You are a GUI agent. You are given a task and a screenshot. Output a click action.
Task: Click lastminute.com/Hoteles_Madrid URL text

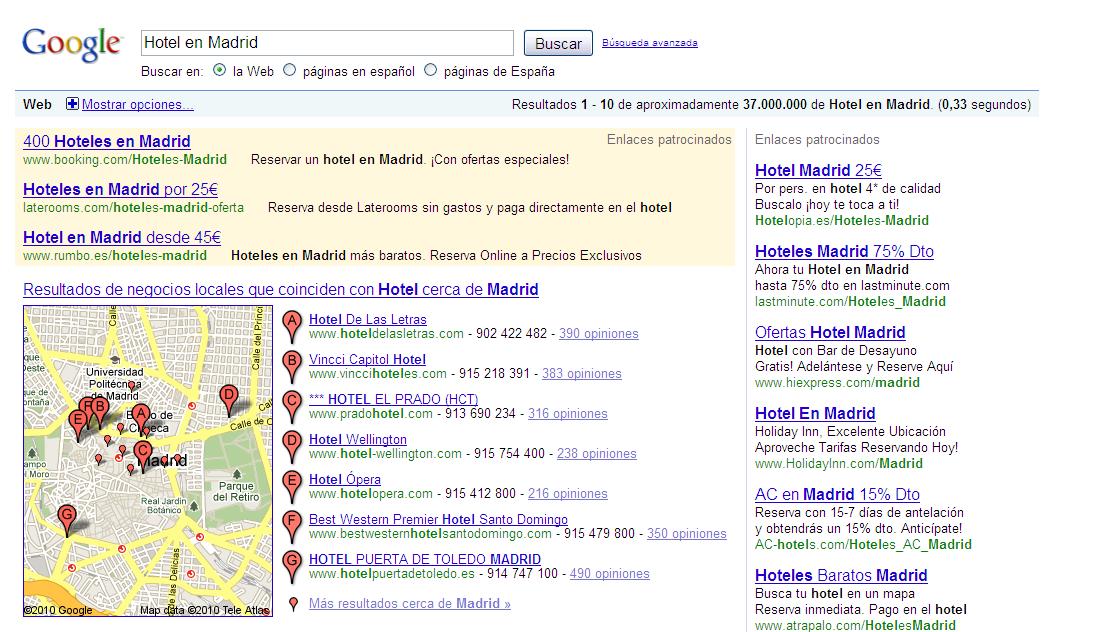click(850, 302)
